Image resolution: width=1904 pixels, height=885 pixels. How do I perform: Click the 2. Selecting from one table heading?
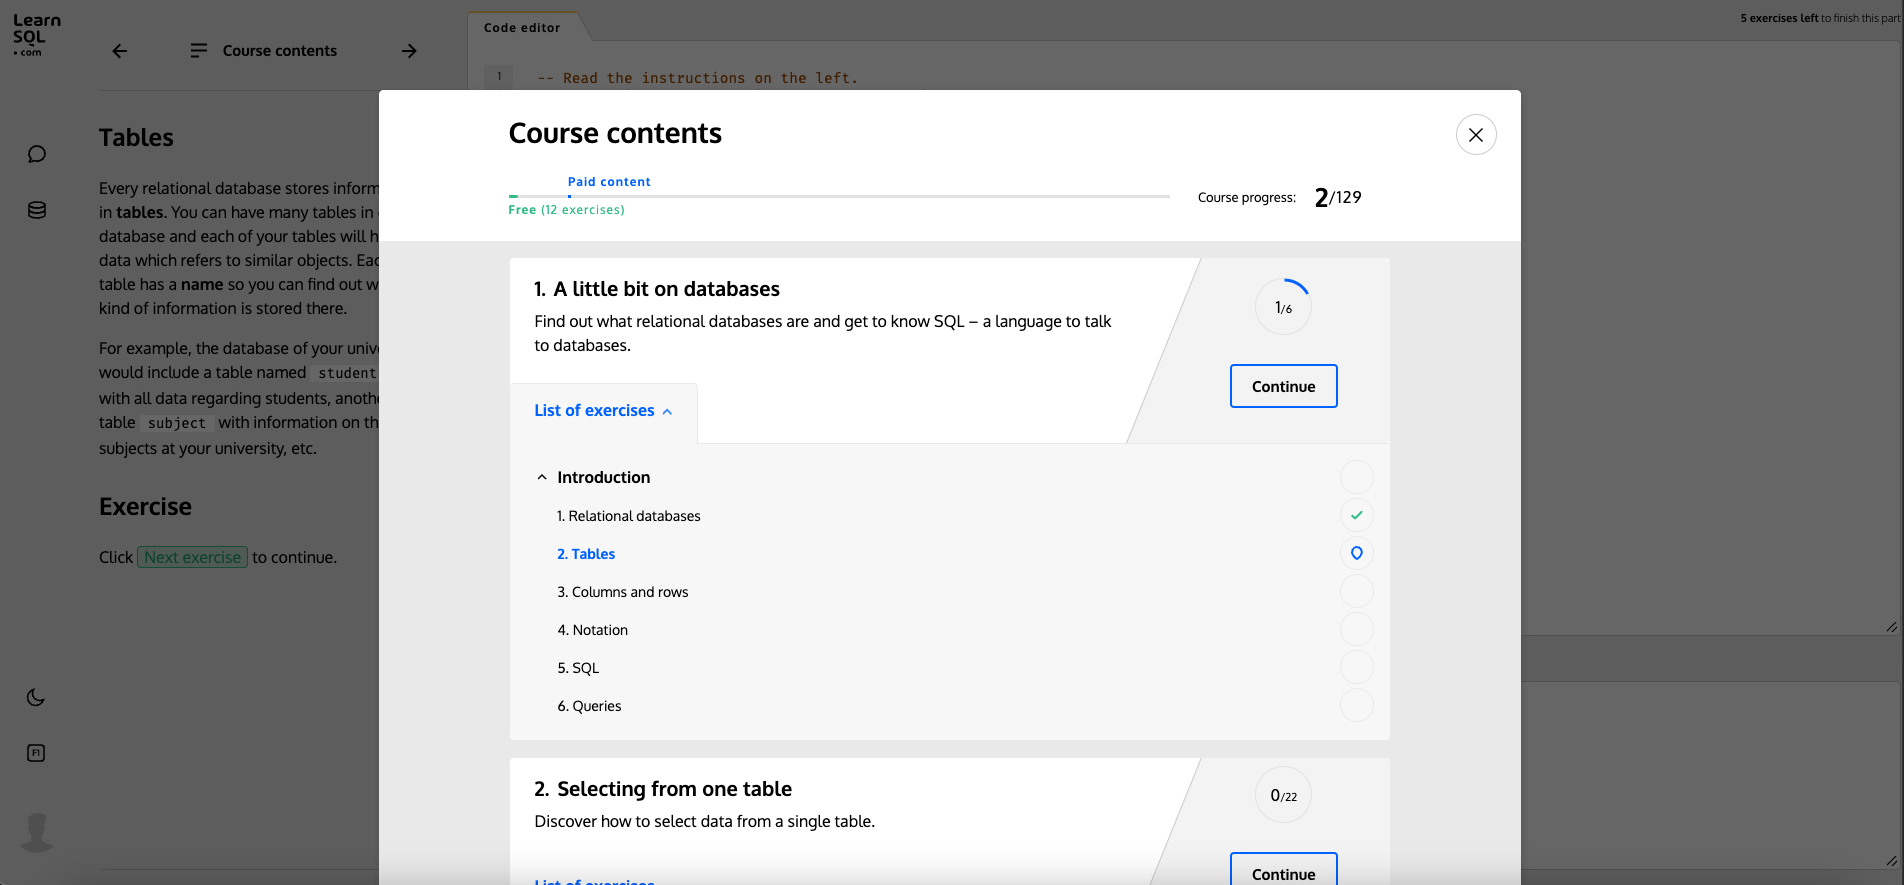(x=663, y=789)
